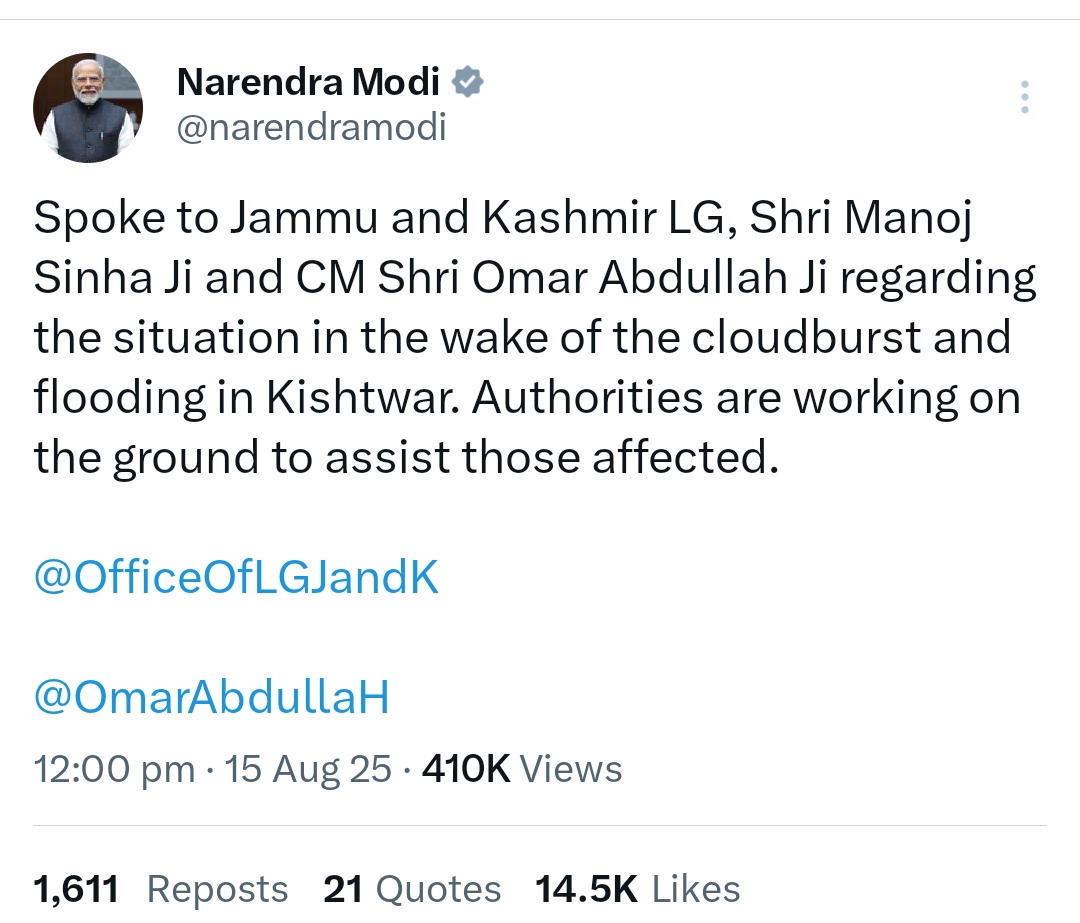Open the @narendramodi handle

pos(311,127)
